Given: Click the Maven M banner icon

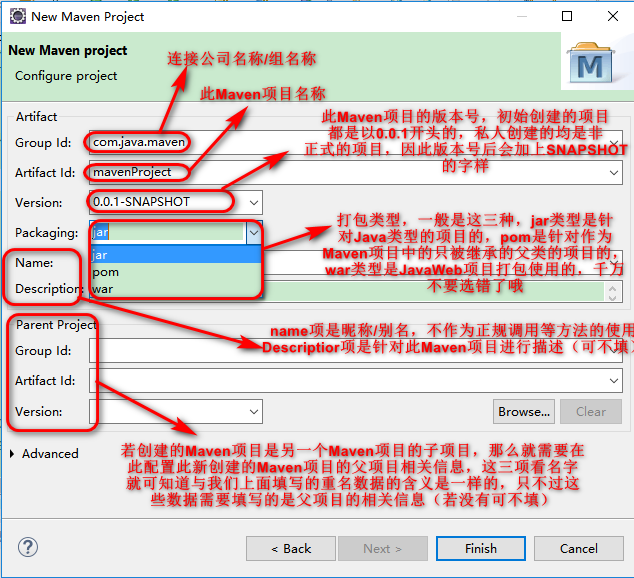Looking at the screenshot, I should [590, 63].
